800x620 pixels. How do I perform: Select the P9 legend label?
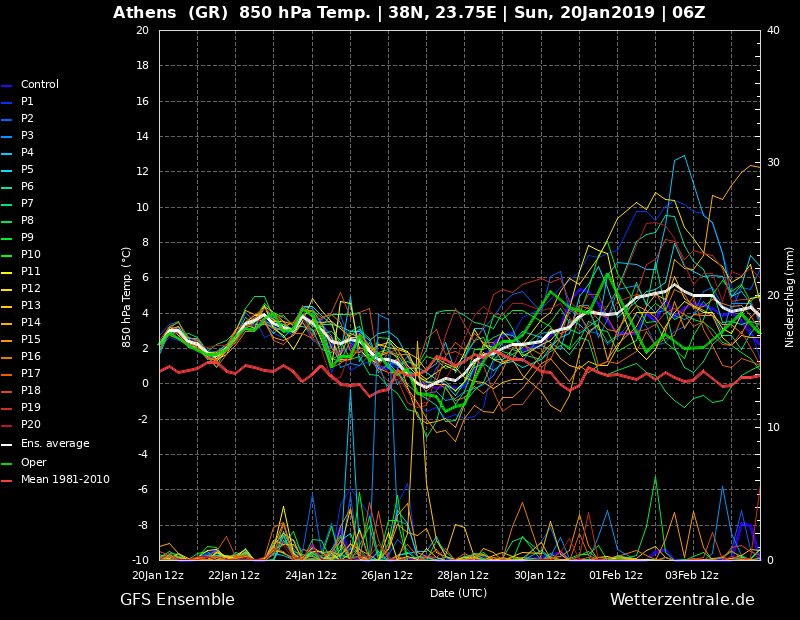click(x=27, y=237)
